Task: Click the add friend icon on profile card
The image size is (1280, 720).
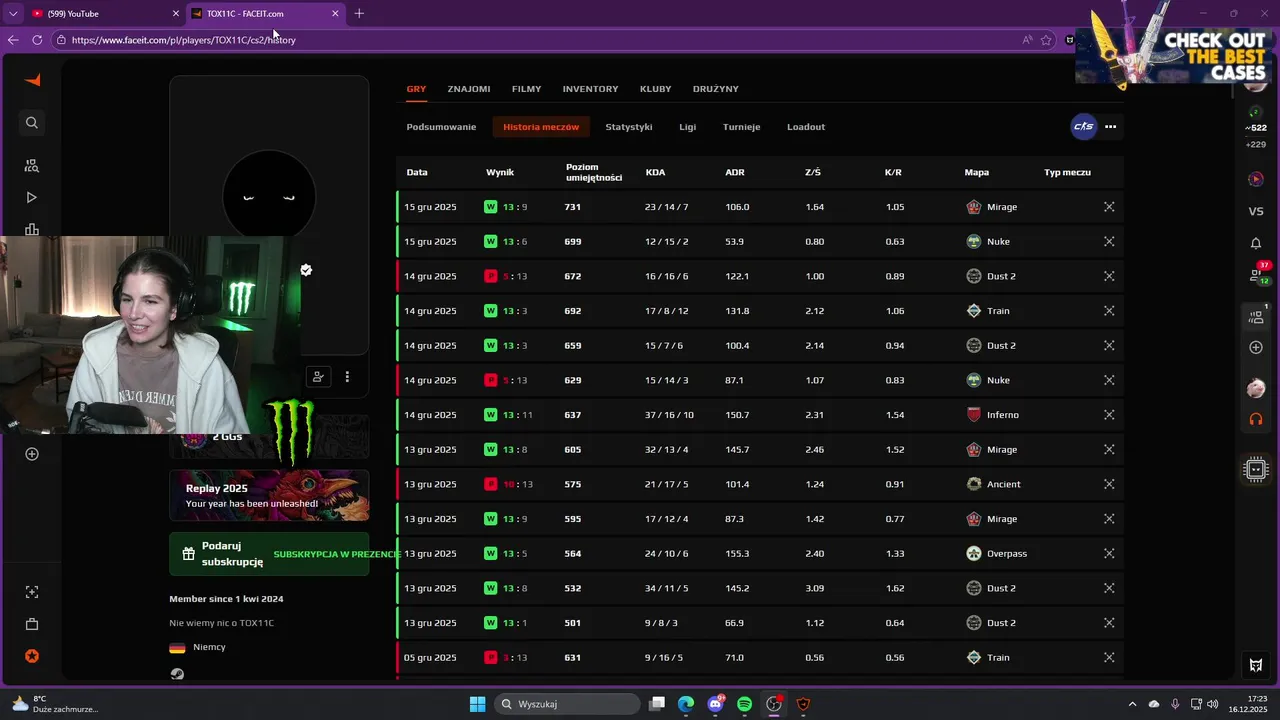Action: pos(318,377)
